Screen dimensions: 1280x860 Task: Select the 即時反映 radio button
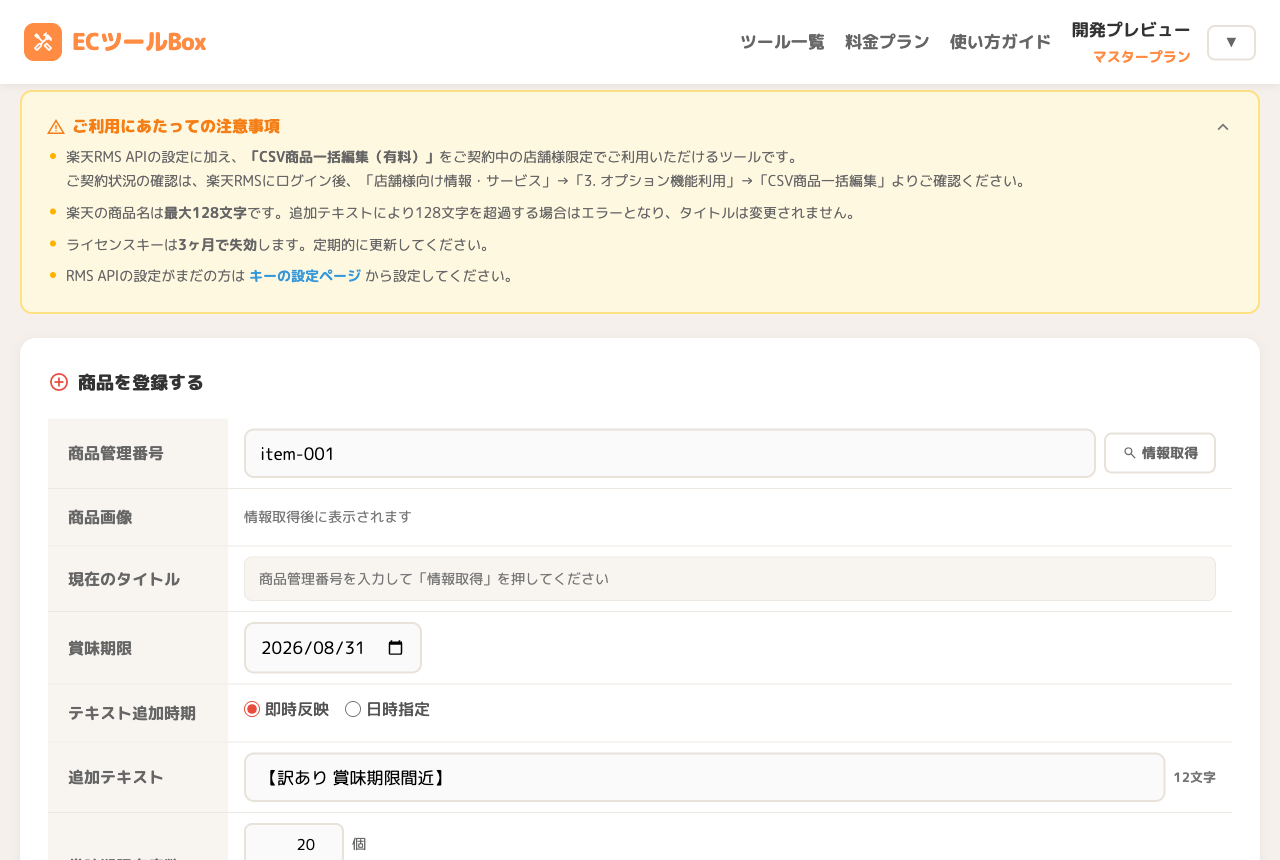tap(252, 709)
